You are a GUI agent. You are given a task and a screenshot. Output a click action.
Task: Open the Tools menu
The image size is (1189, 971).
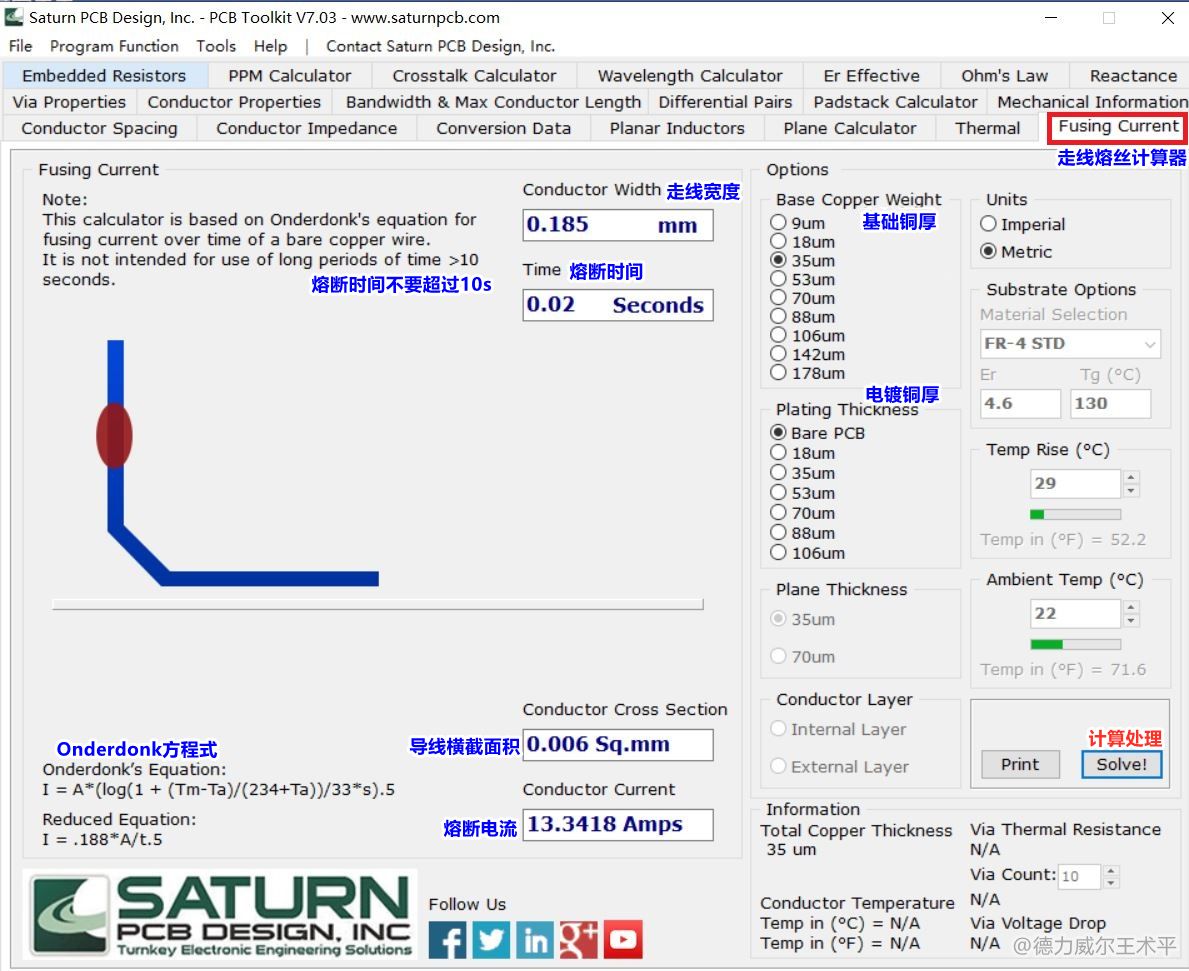pyautogui.click(x=216, y=46)
